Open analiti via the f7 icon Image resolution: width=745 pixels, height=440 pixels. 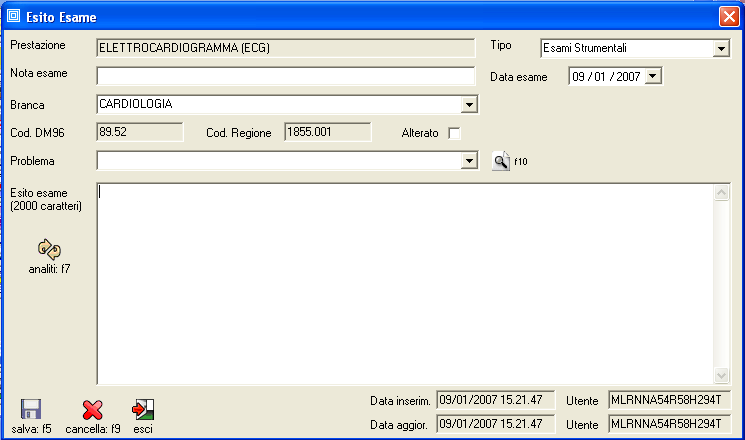coord(49,249)
